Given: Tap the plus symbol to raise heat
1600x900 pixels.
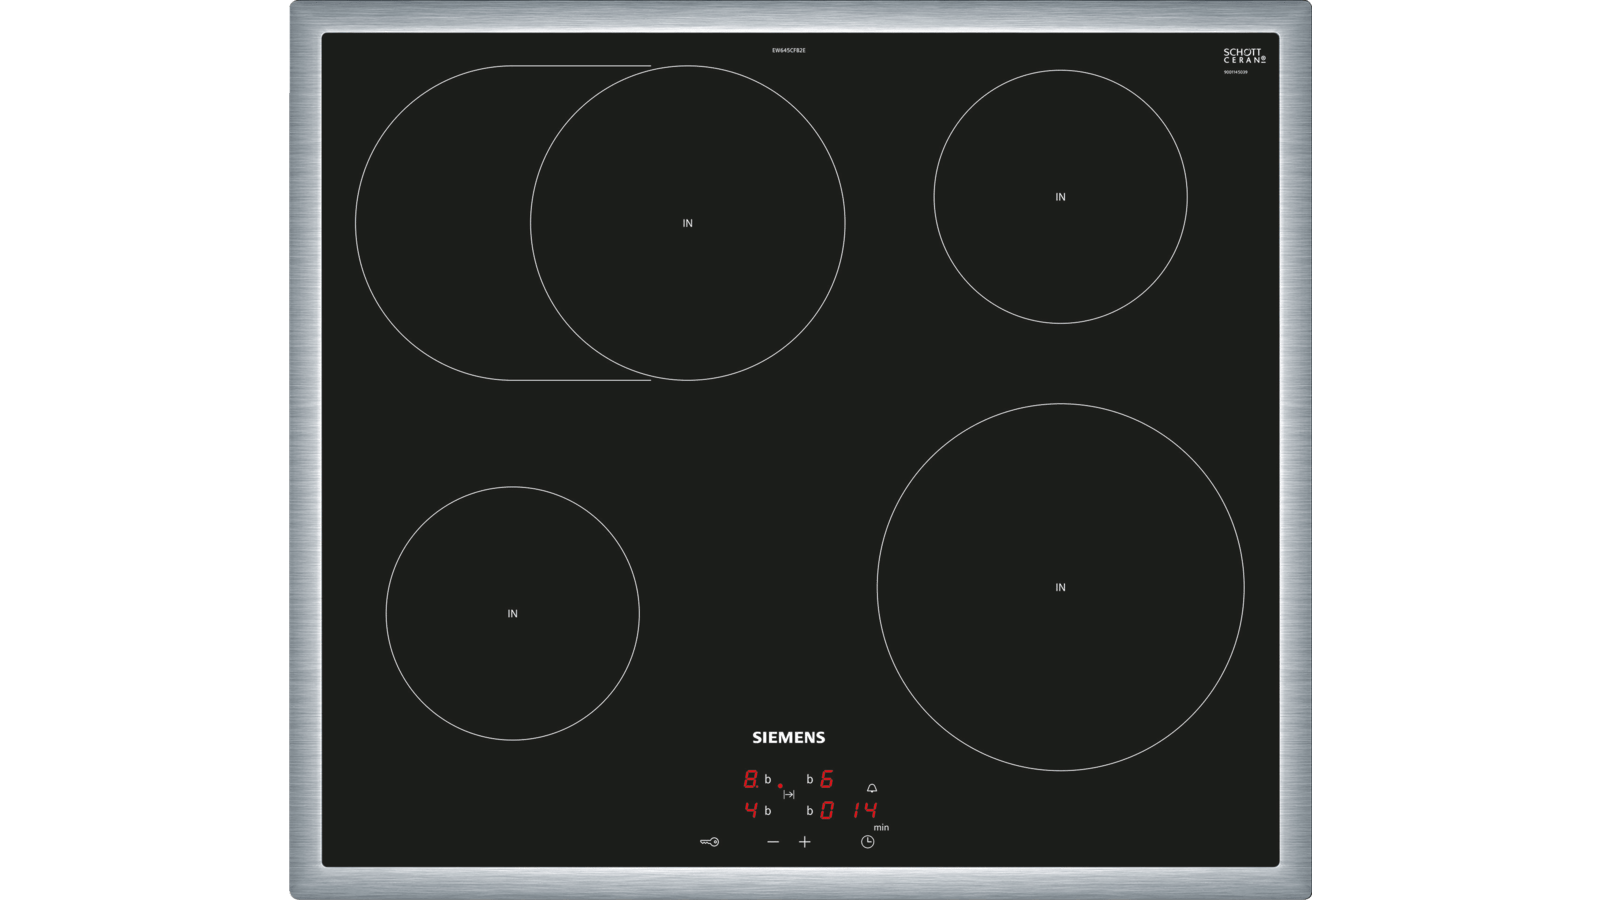Looking at the screenshot, I should click(x=805, y=842).
